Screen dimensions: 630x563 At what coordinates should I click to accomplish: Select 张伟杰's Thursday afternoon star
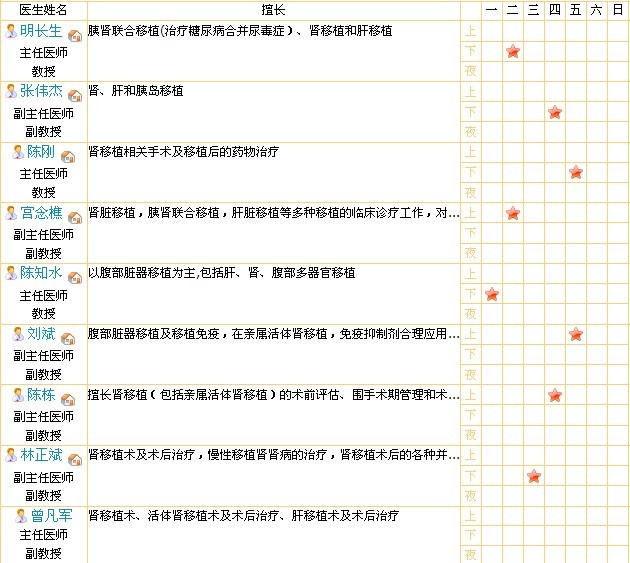coord(554,112)
